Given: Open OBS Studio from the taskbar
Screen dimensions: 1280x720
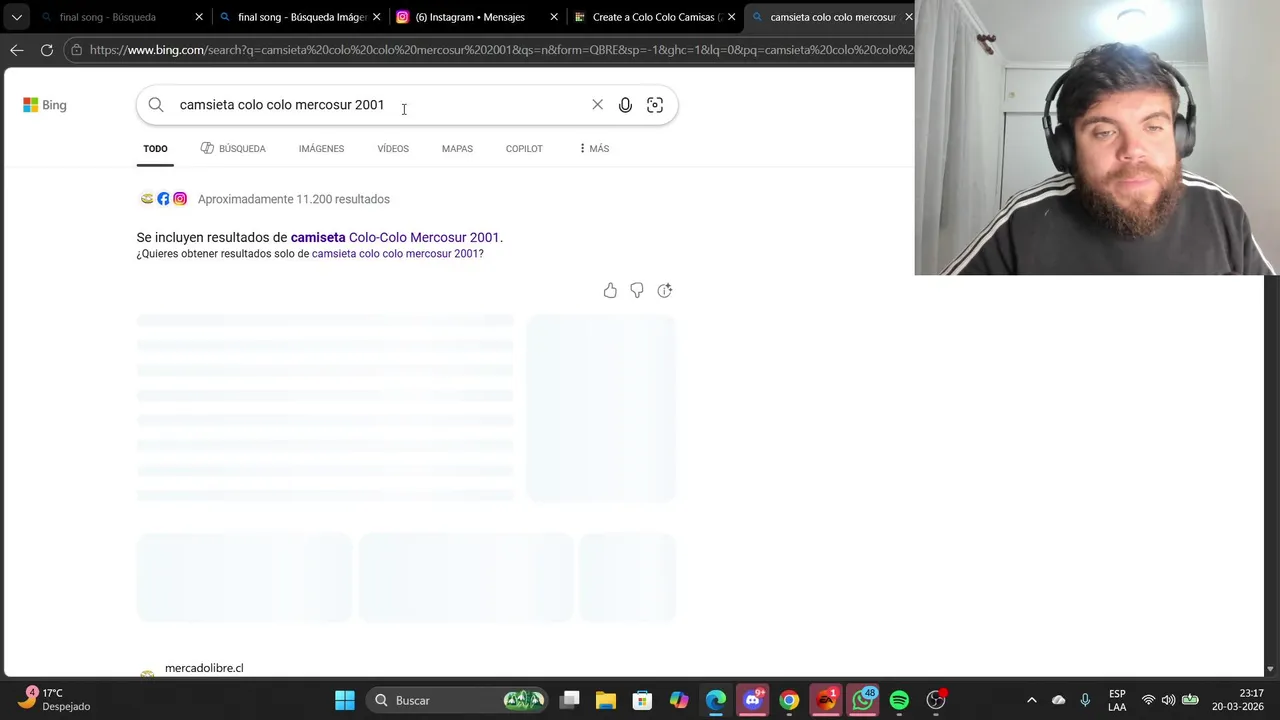Looking at the screenshot, I should click(936, 700).
